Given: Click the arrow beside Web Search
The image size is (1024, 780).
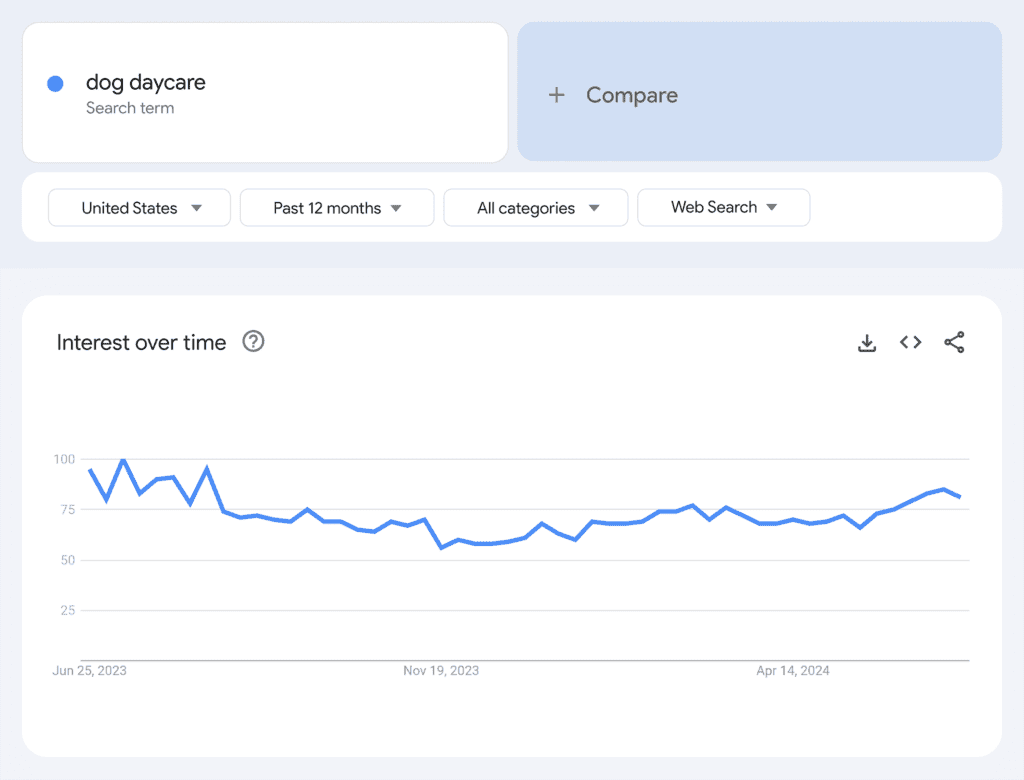Looking at the screenshot, I should pos(772,208).
